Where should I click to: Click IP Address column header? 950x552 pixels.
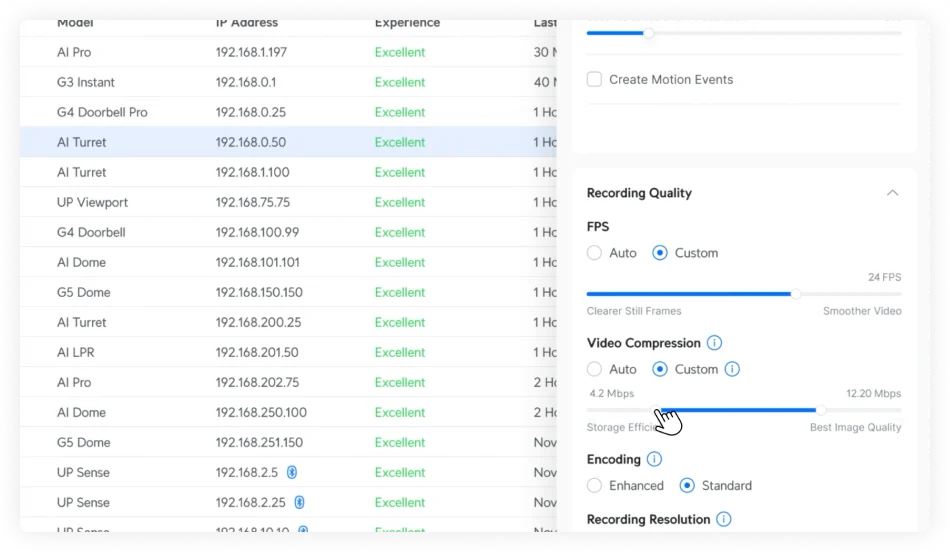pyautogui.click(x=247, y=23)
